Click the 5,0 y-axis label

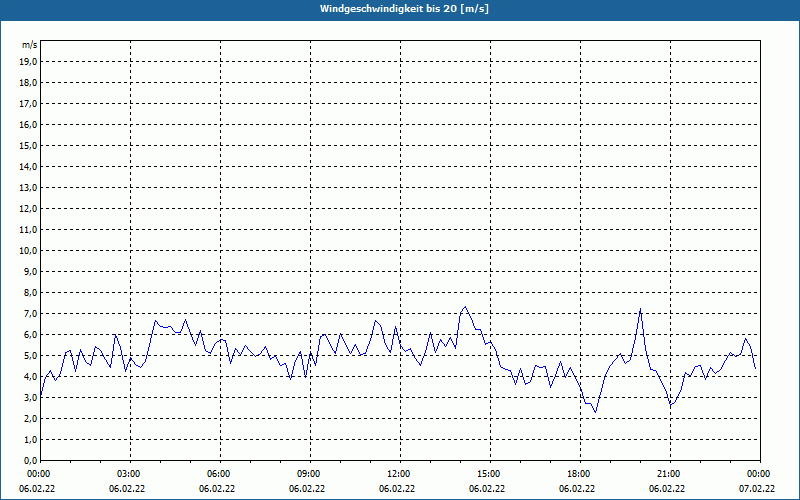coord(30,356)
